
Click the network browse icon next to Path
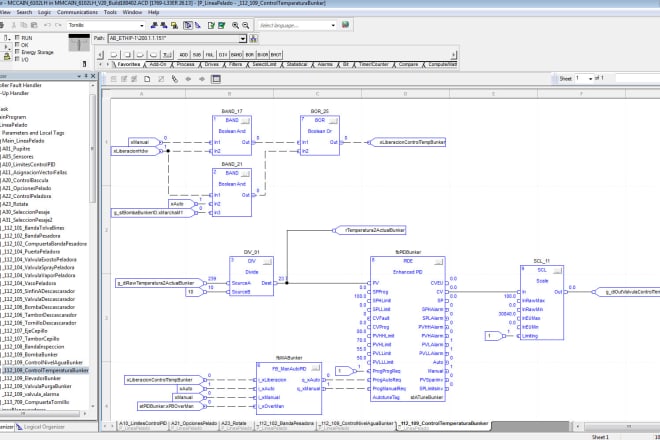click(x=253, y=38)
